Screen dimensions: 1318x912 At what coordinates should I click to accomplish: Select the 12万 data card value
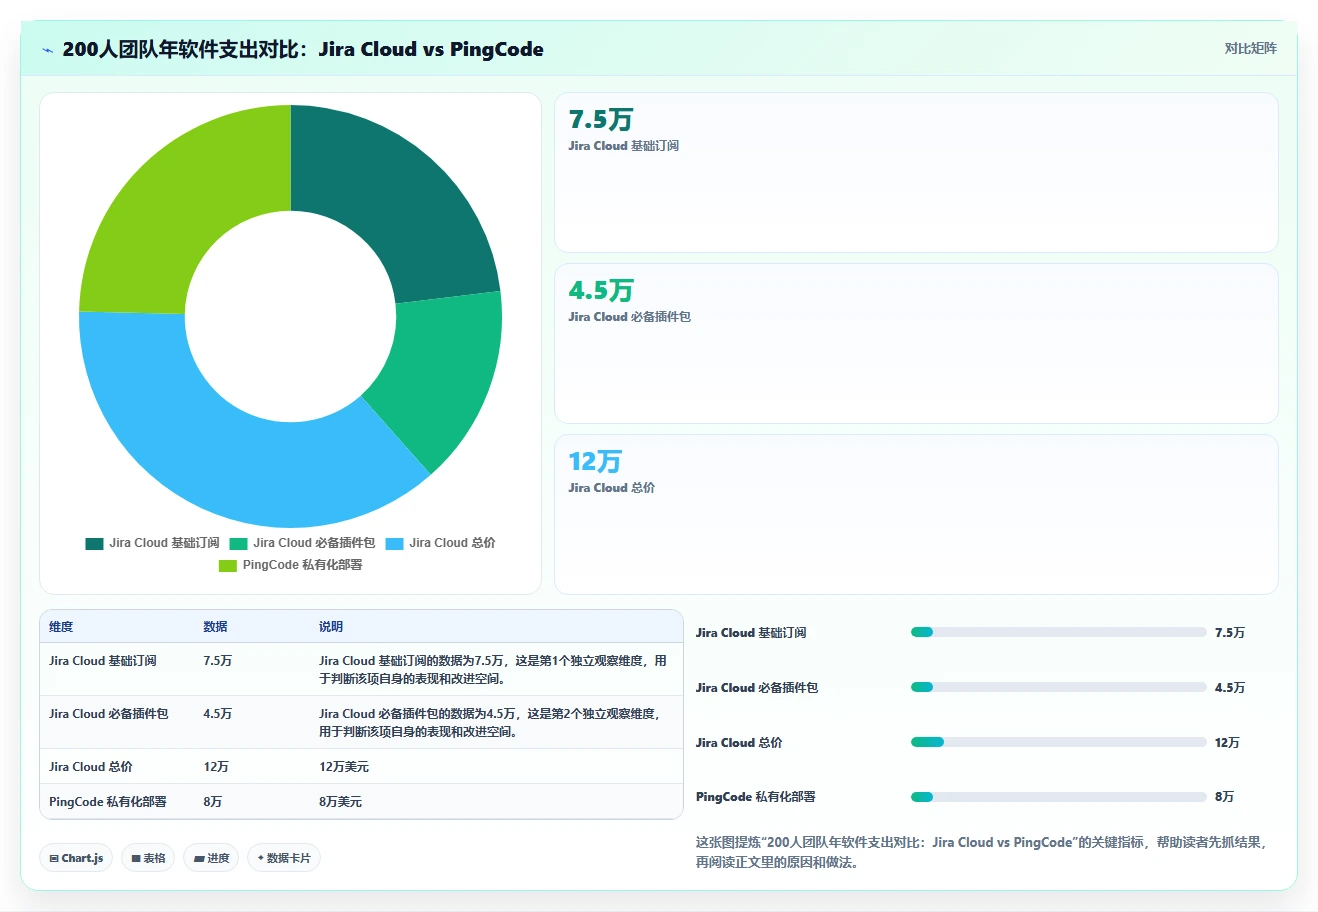click(x=595, y=462)
